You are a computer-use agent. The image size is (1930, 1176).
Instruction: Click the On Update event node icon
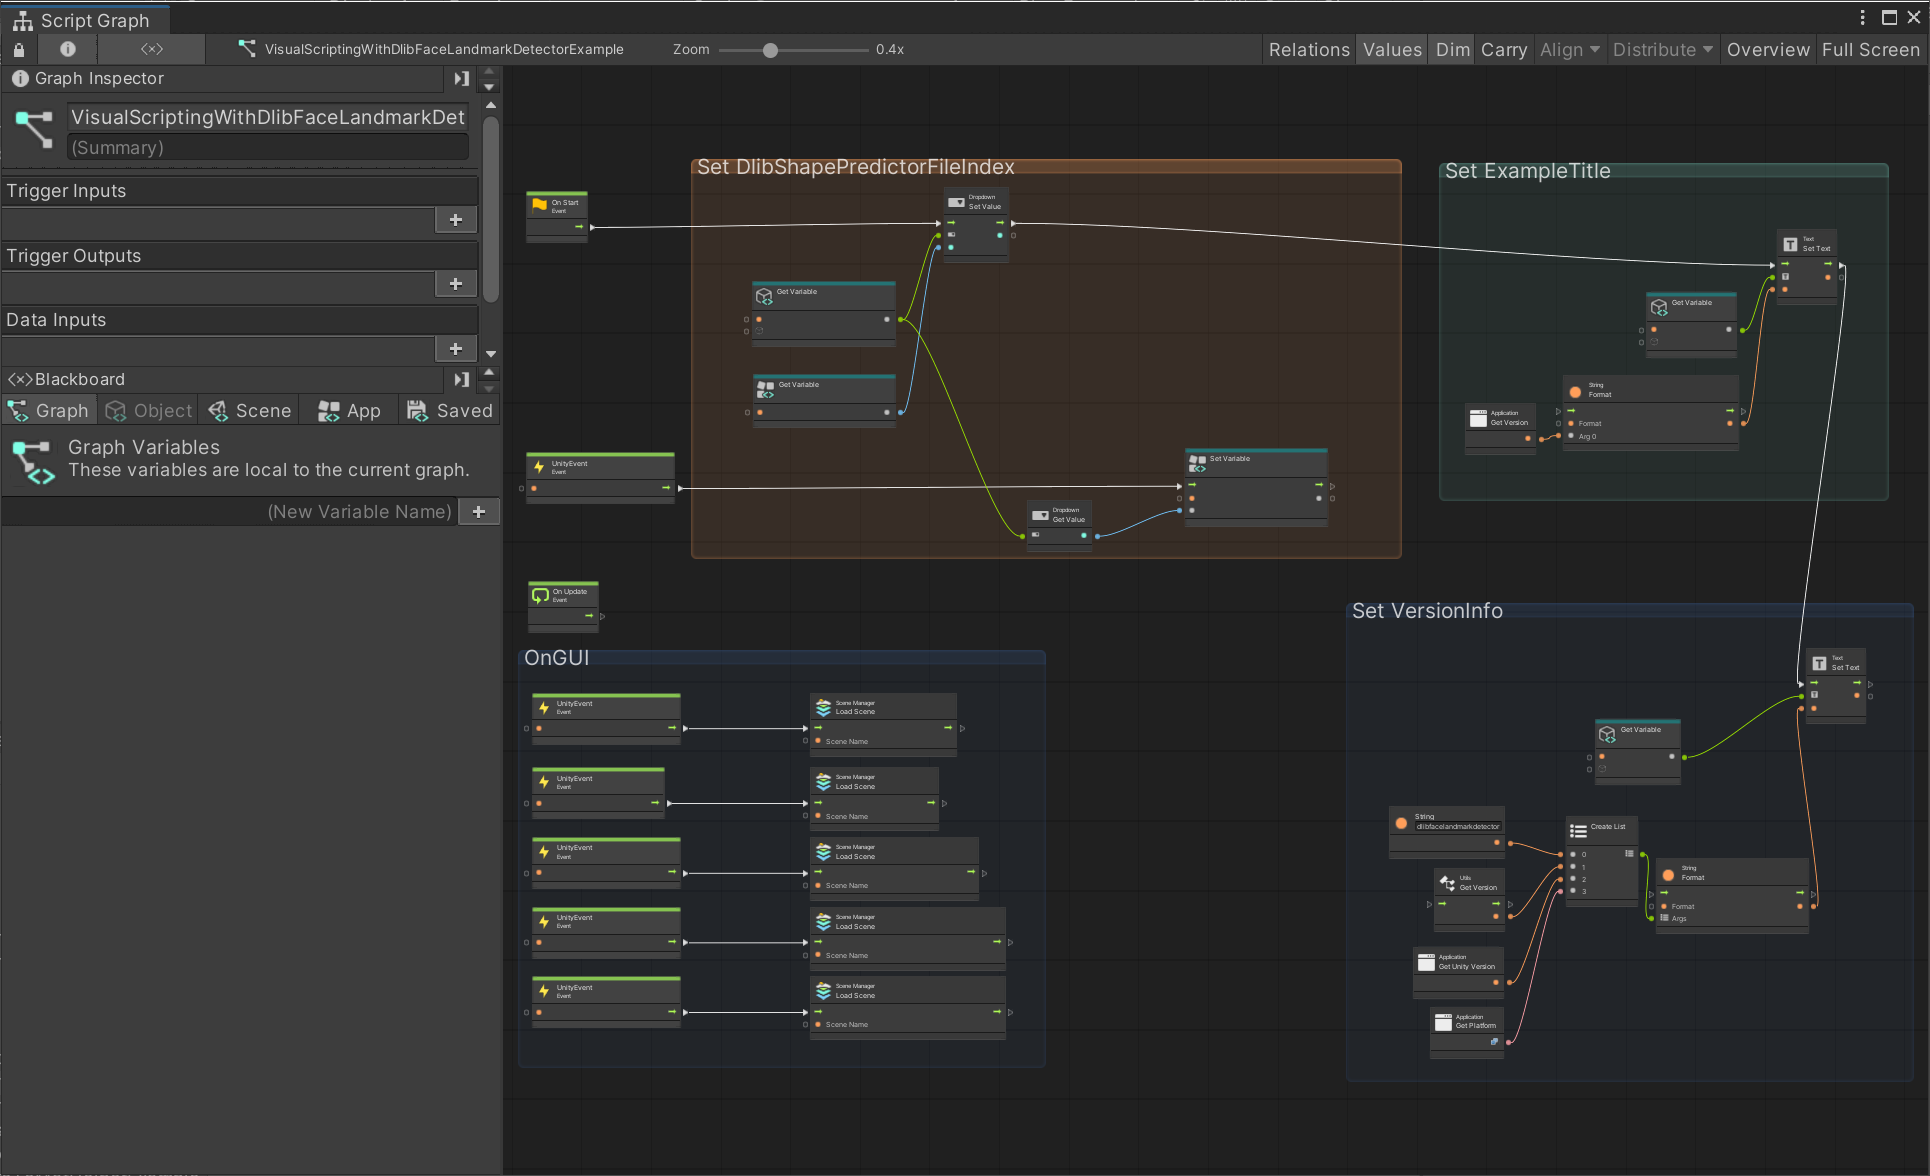click(x=540, y=595)
